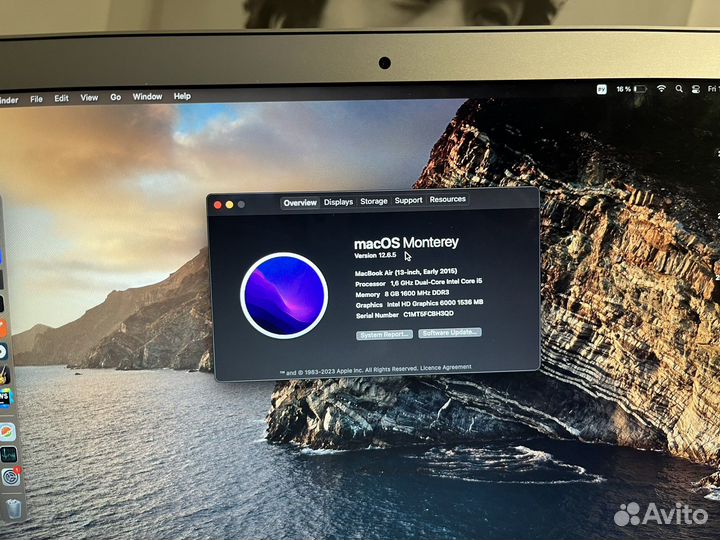Screen dimensions: 720x540
Task: Open Control Center in menu bar
Action: click(x=696, y=90)
